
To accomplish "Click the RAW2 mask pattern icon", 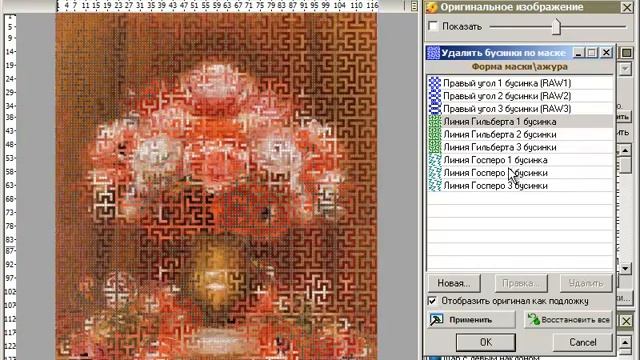I will coord(435,96).
